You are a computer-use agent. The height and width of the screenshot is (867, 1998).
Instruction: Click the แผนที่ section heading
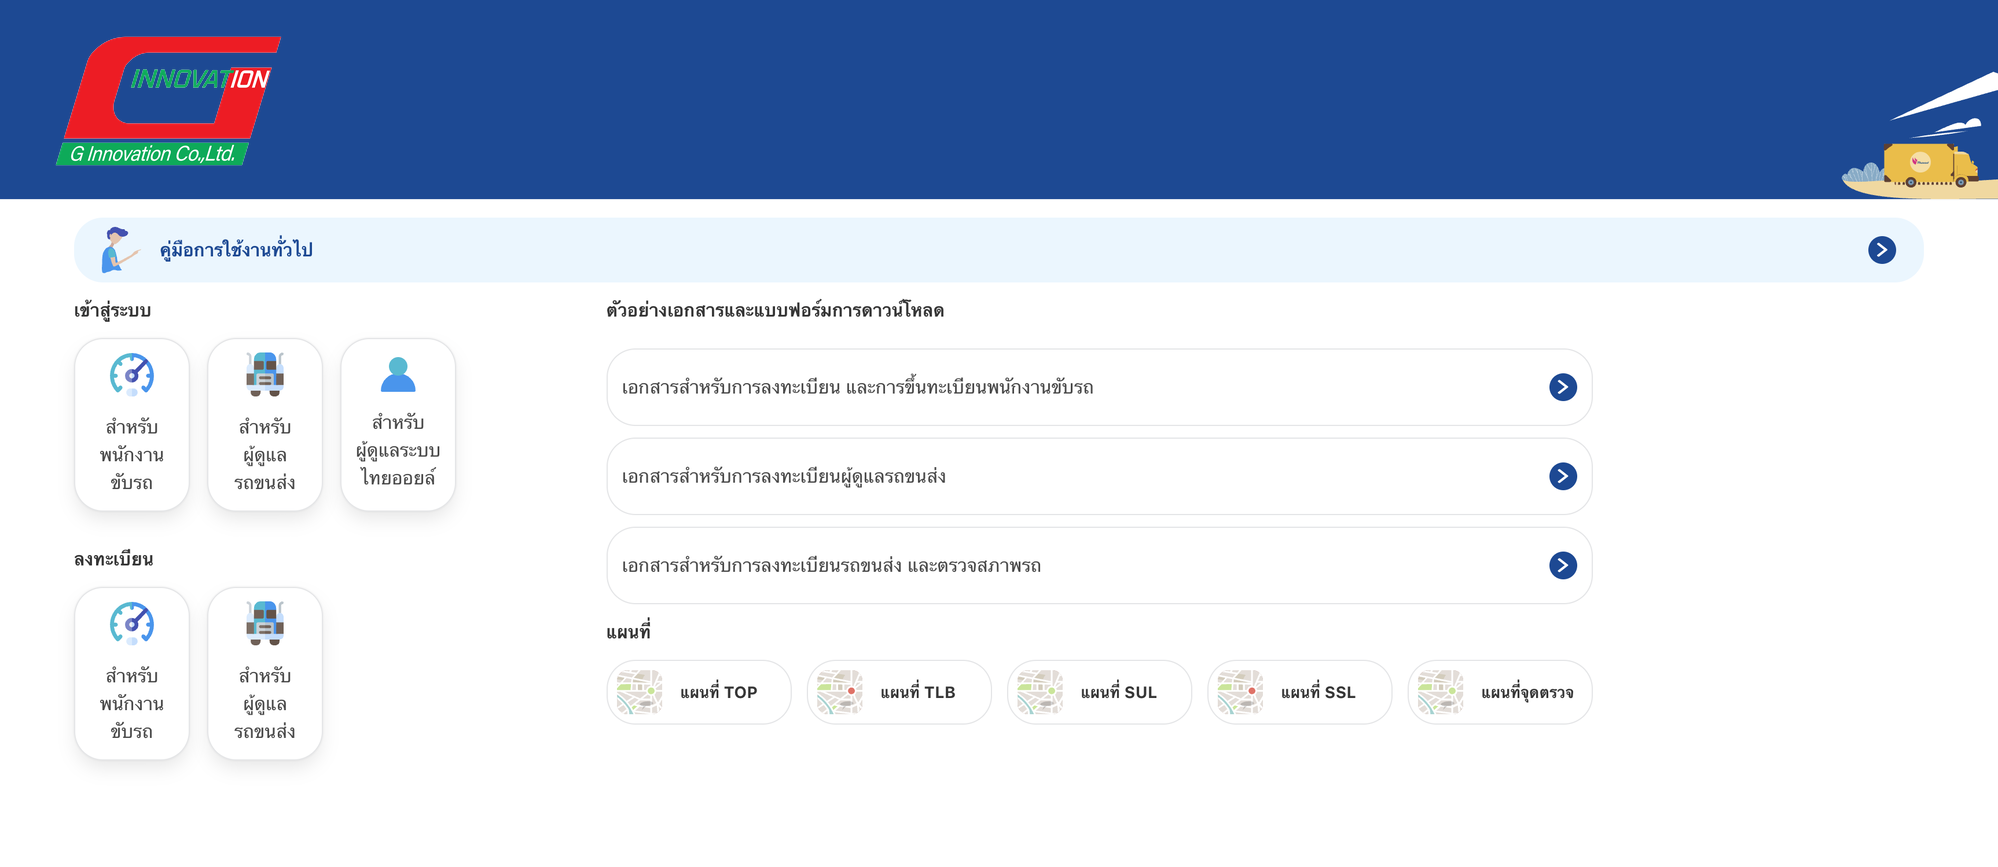(x=628, y=632)
